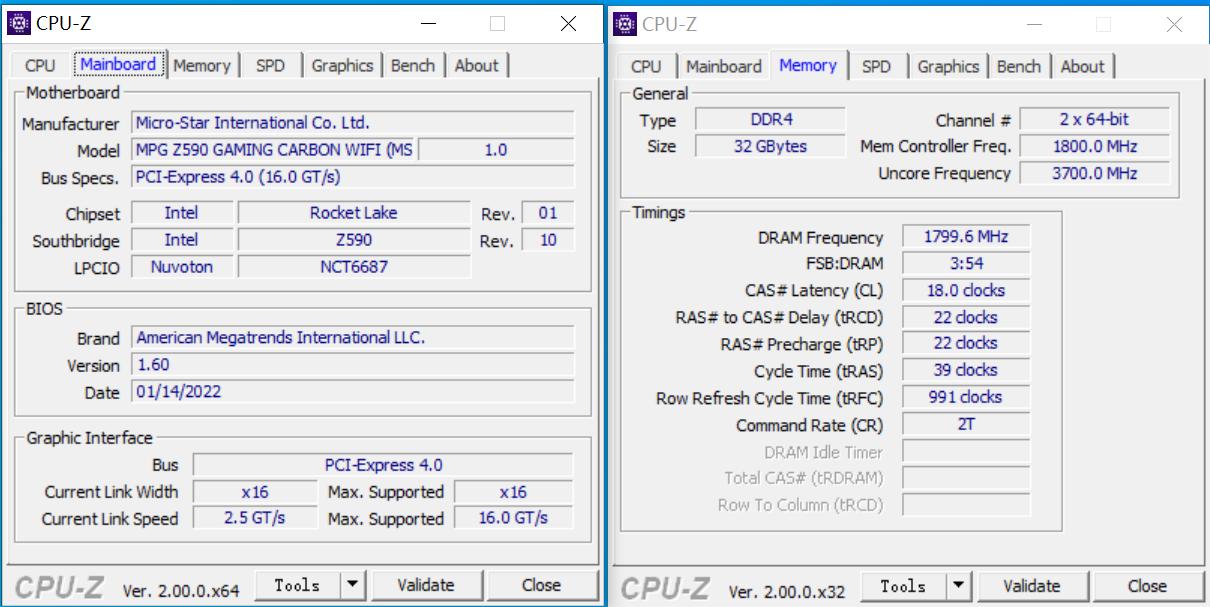Close the Mainboard CPU-Z window with the title bar X
Image resolution: width=1210 pixels, height=607 pixels.
[568, 23]
